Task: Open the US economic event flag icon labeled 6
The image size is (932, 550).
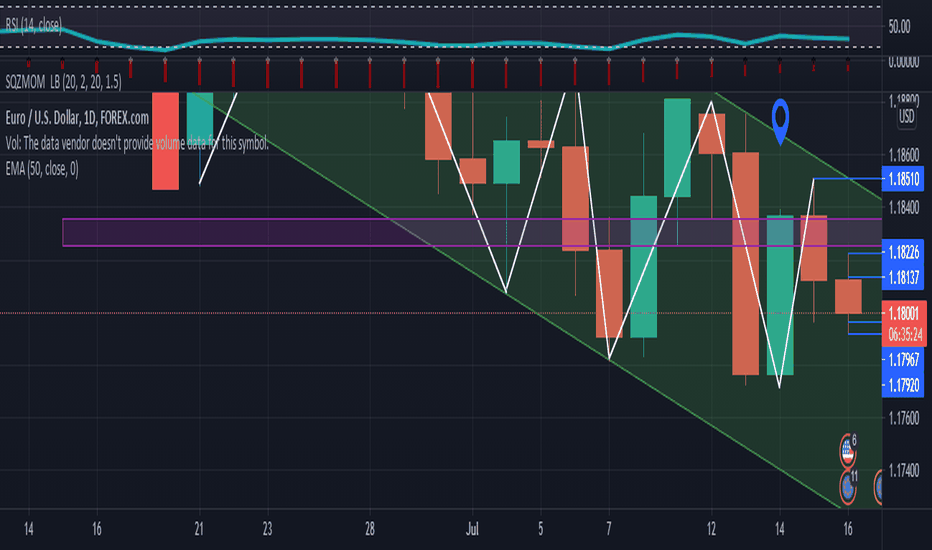Action: (848, 452)
